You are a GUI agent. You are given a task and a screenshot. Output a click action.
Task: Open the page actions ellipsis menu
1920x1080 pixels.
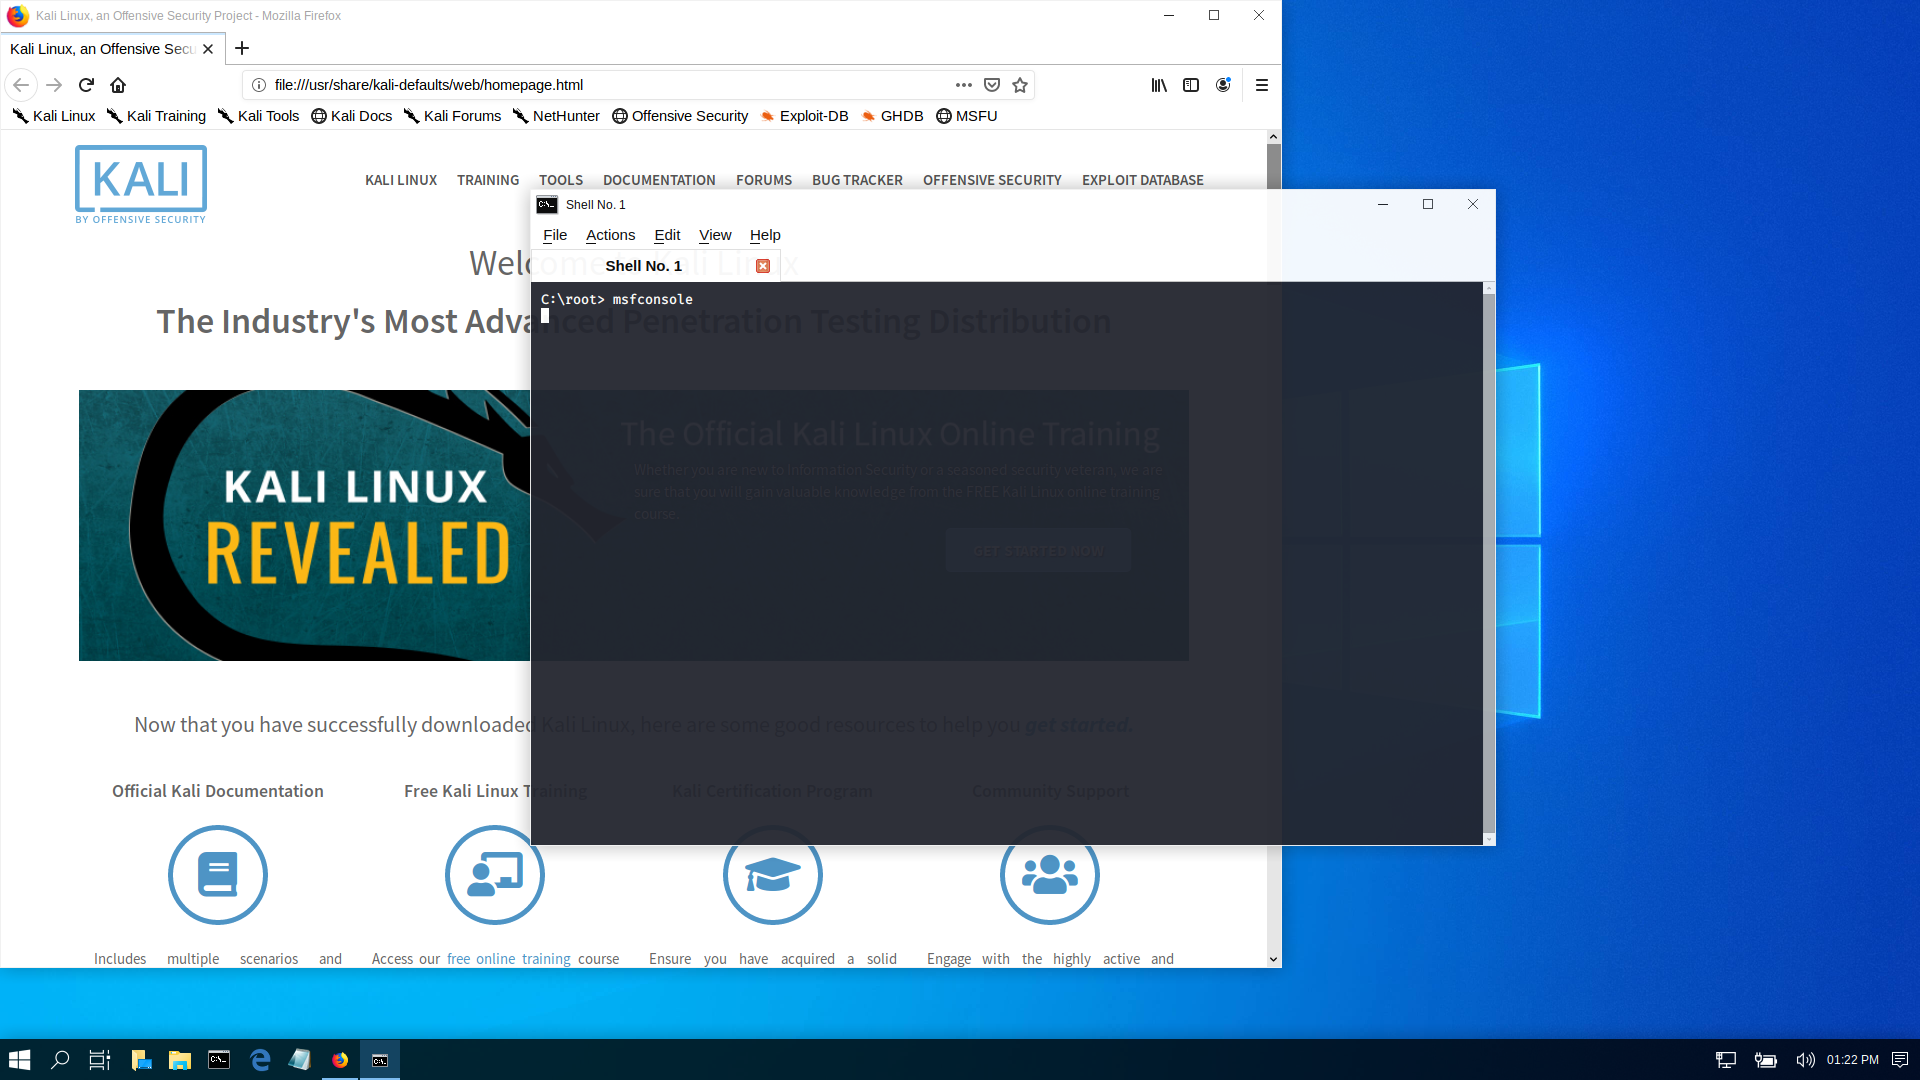(963, 85)
